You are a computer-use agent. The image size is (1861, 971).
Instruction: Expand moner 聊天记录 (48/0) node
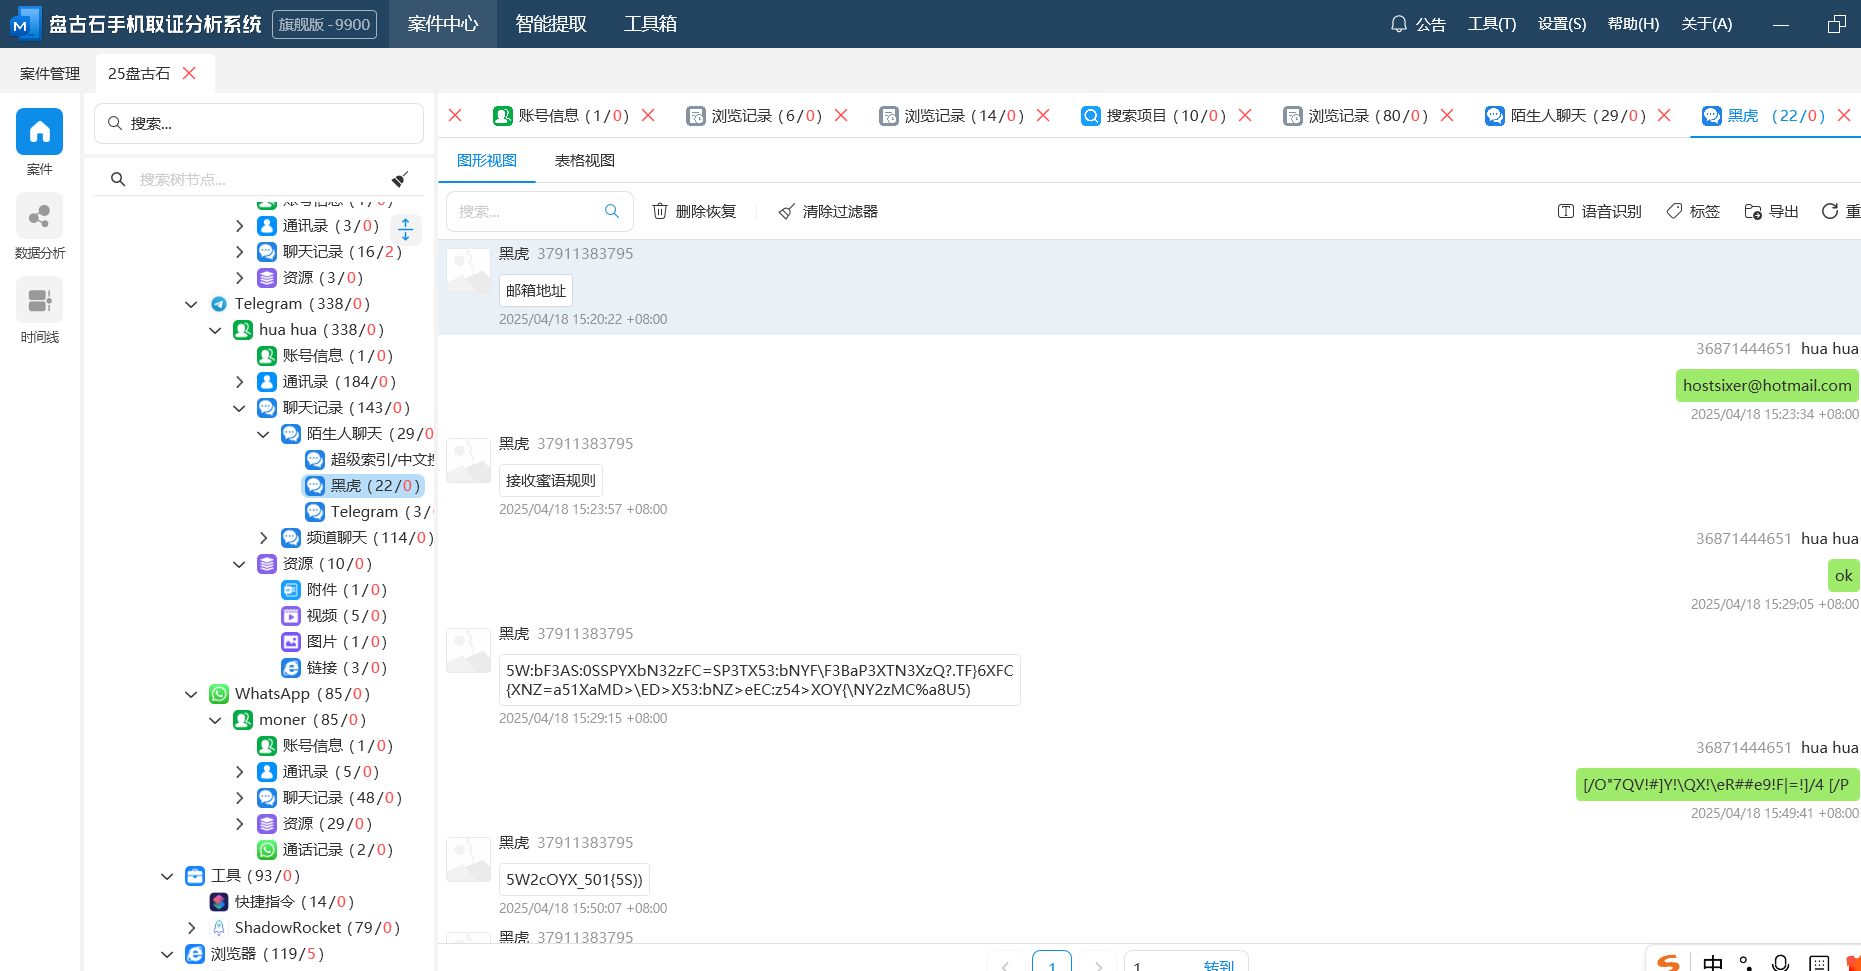(x=239, y=798)
